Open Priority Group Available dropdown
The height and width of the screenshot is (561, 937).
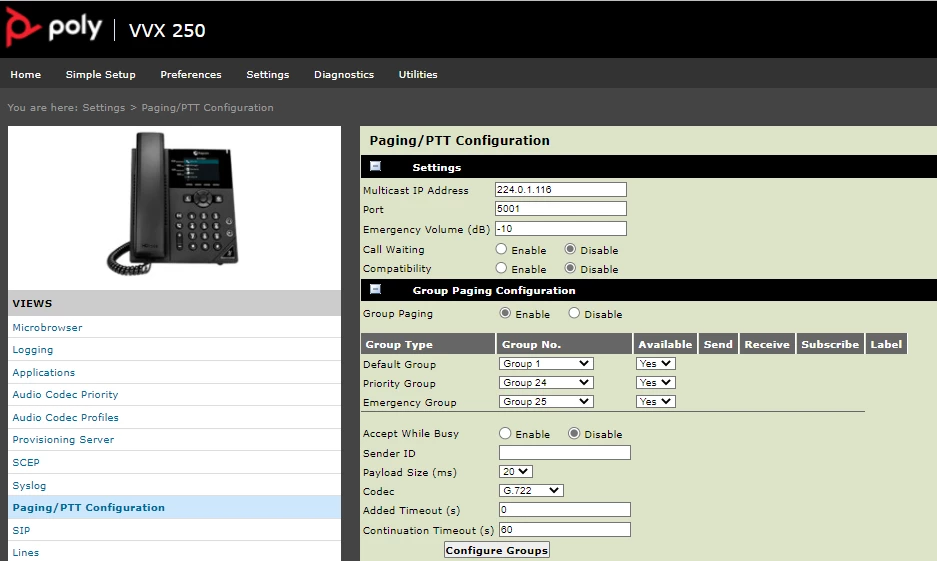point(656,382)
